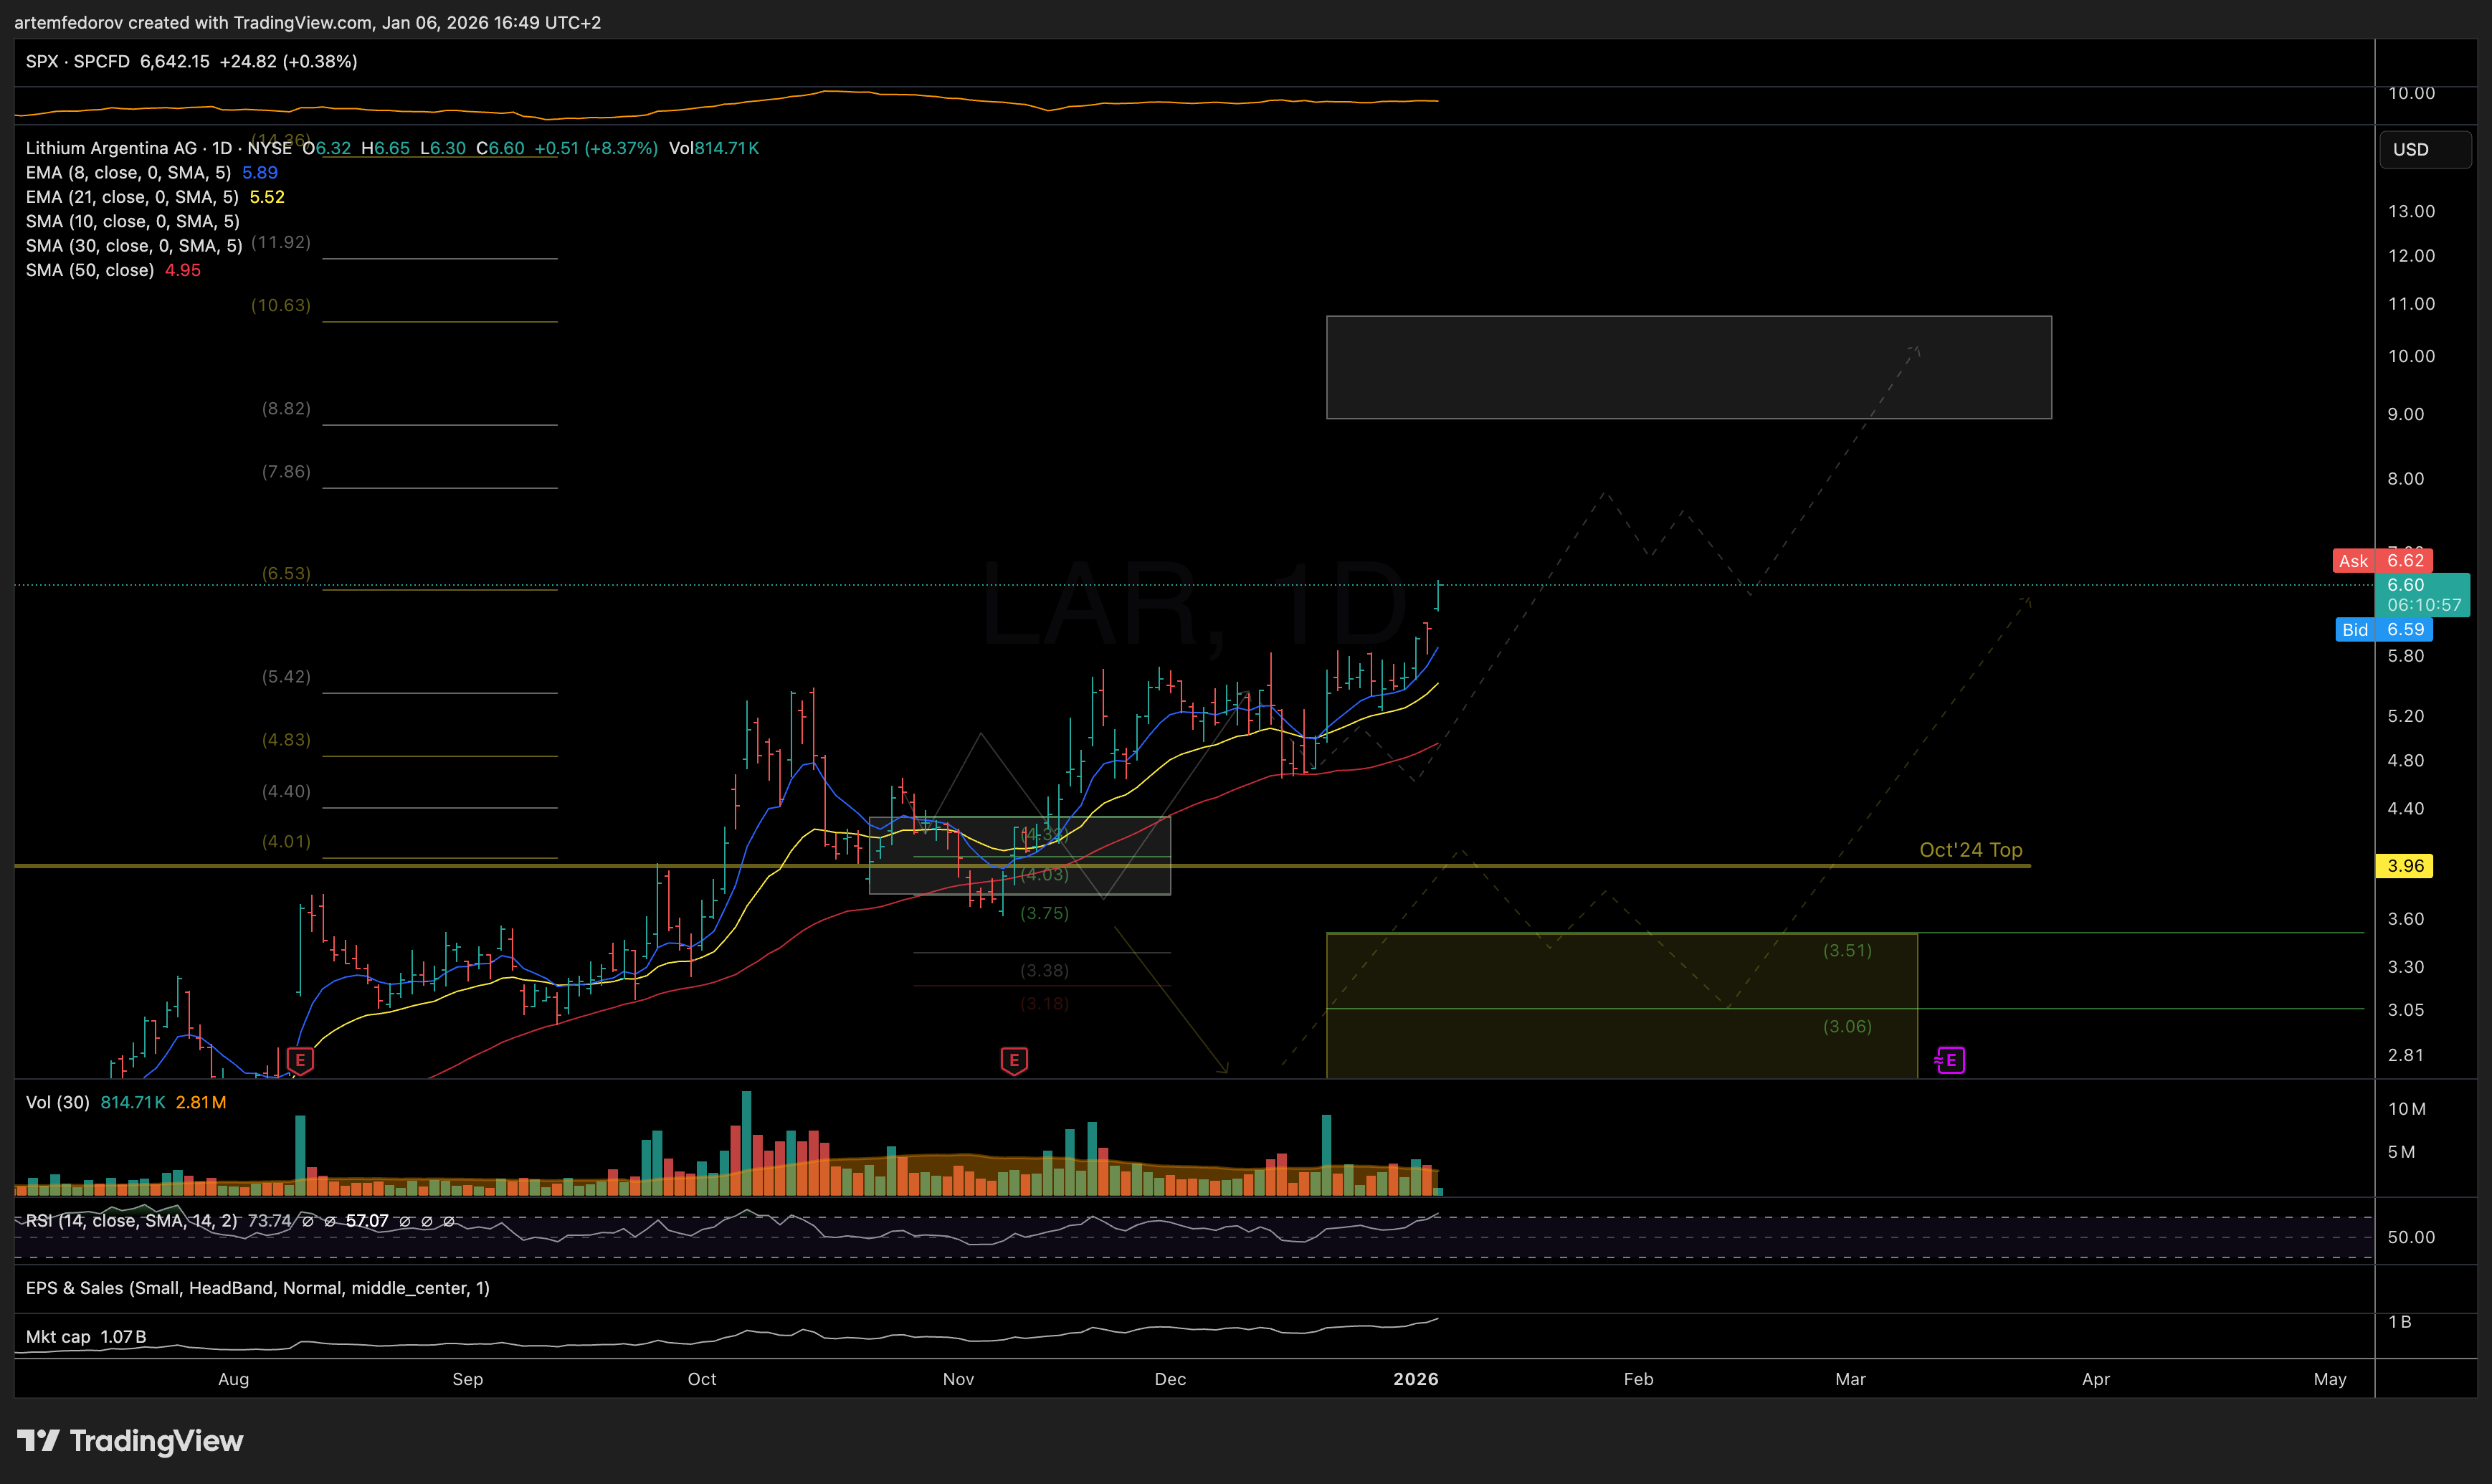This screenshot has height=1484, width=2492.
Task: Click the Mar label on the time axis
Action: 1850,1379
